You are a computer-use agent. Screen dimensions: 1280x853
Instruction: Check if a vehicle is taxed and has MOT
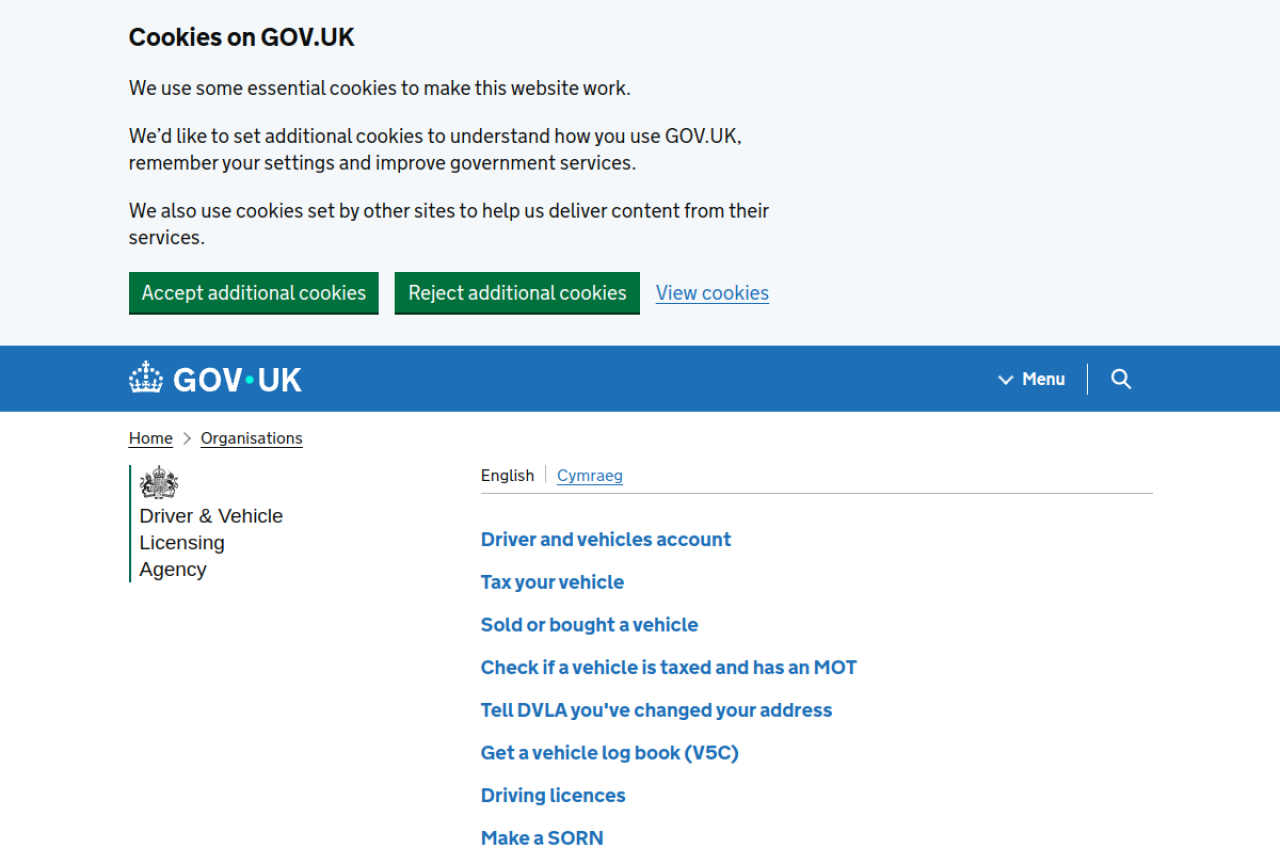point(668,667)
